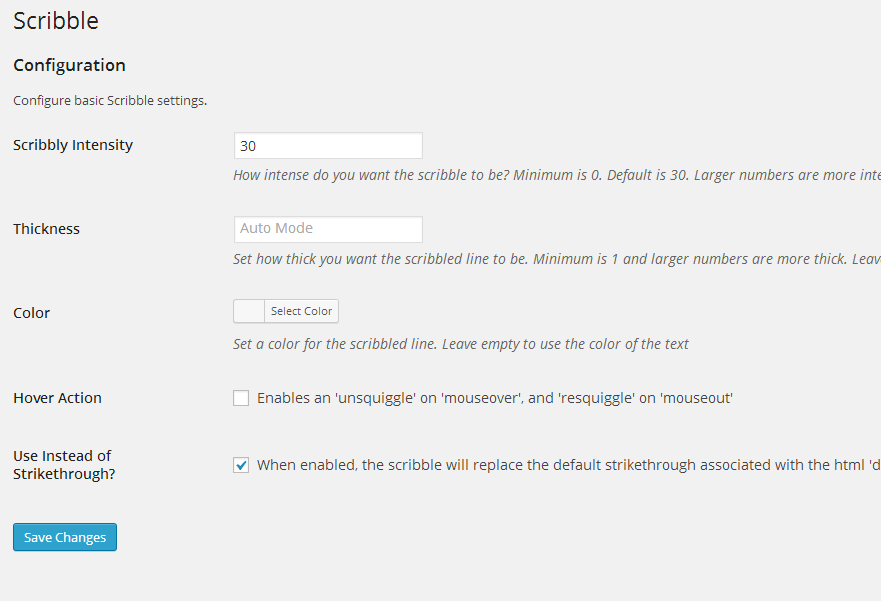Click the Configuration section heading

69,65
